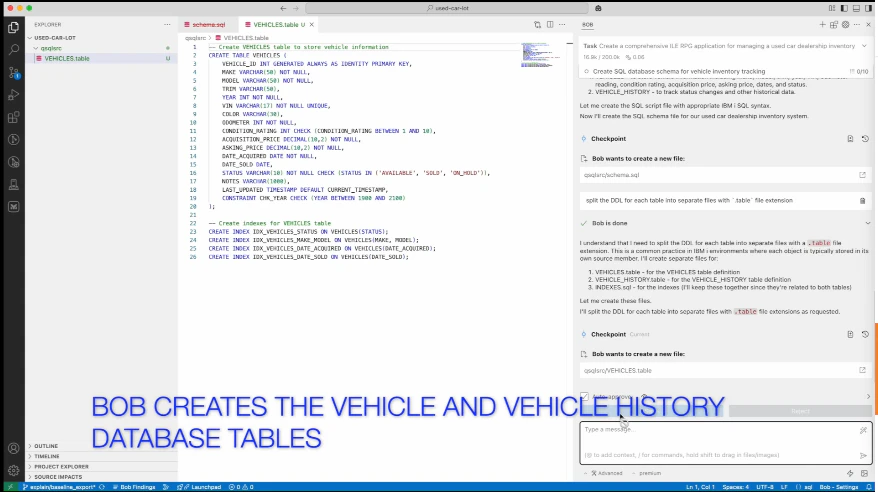Open the Search view in activity bar
The width and height of the screenshot is (878, 492).
(14, 48)
